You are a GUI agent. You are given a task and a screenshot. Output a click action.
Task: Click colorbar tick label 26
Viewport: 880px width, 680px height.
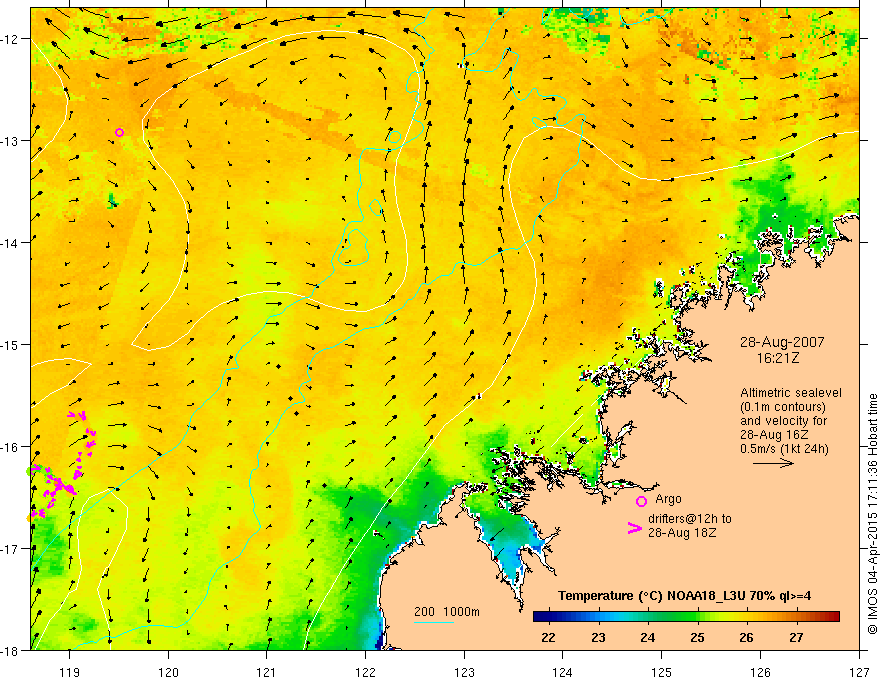click(x=746, y=638)
